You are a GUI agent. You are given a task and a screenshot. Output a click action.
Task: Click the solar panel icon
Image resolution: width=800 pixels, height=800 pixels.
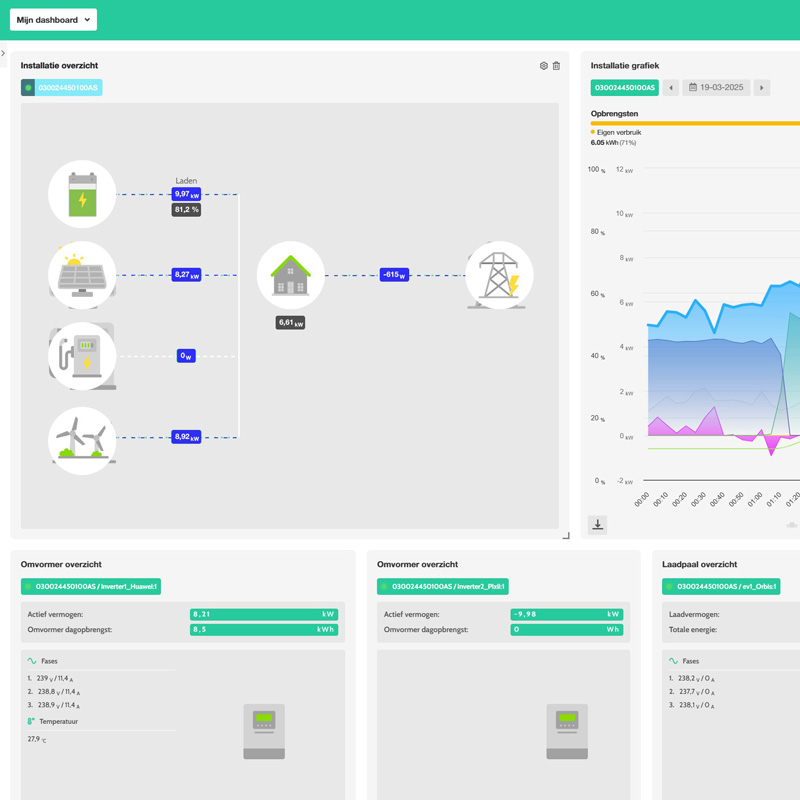(82, 275)
